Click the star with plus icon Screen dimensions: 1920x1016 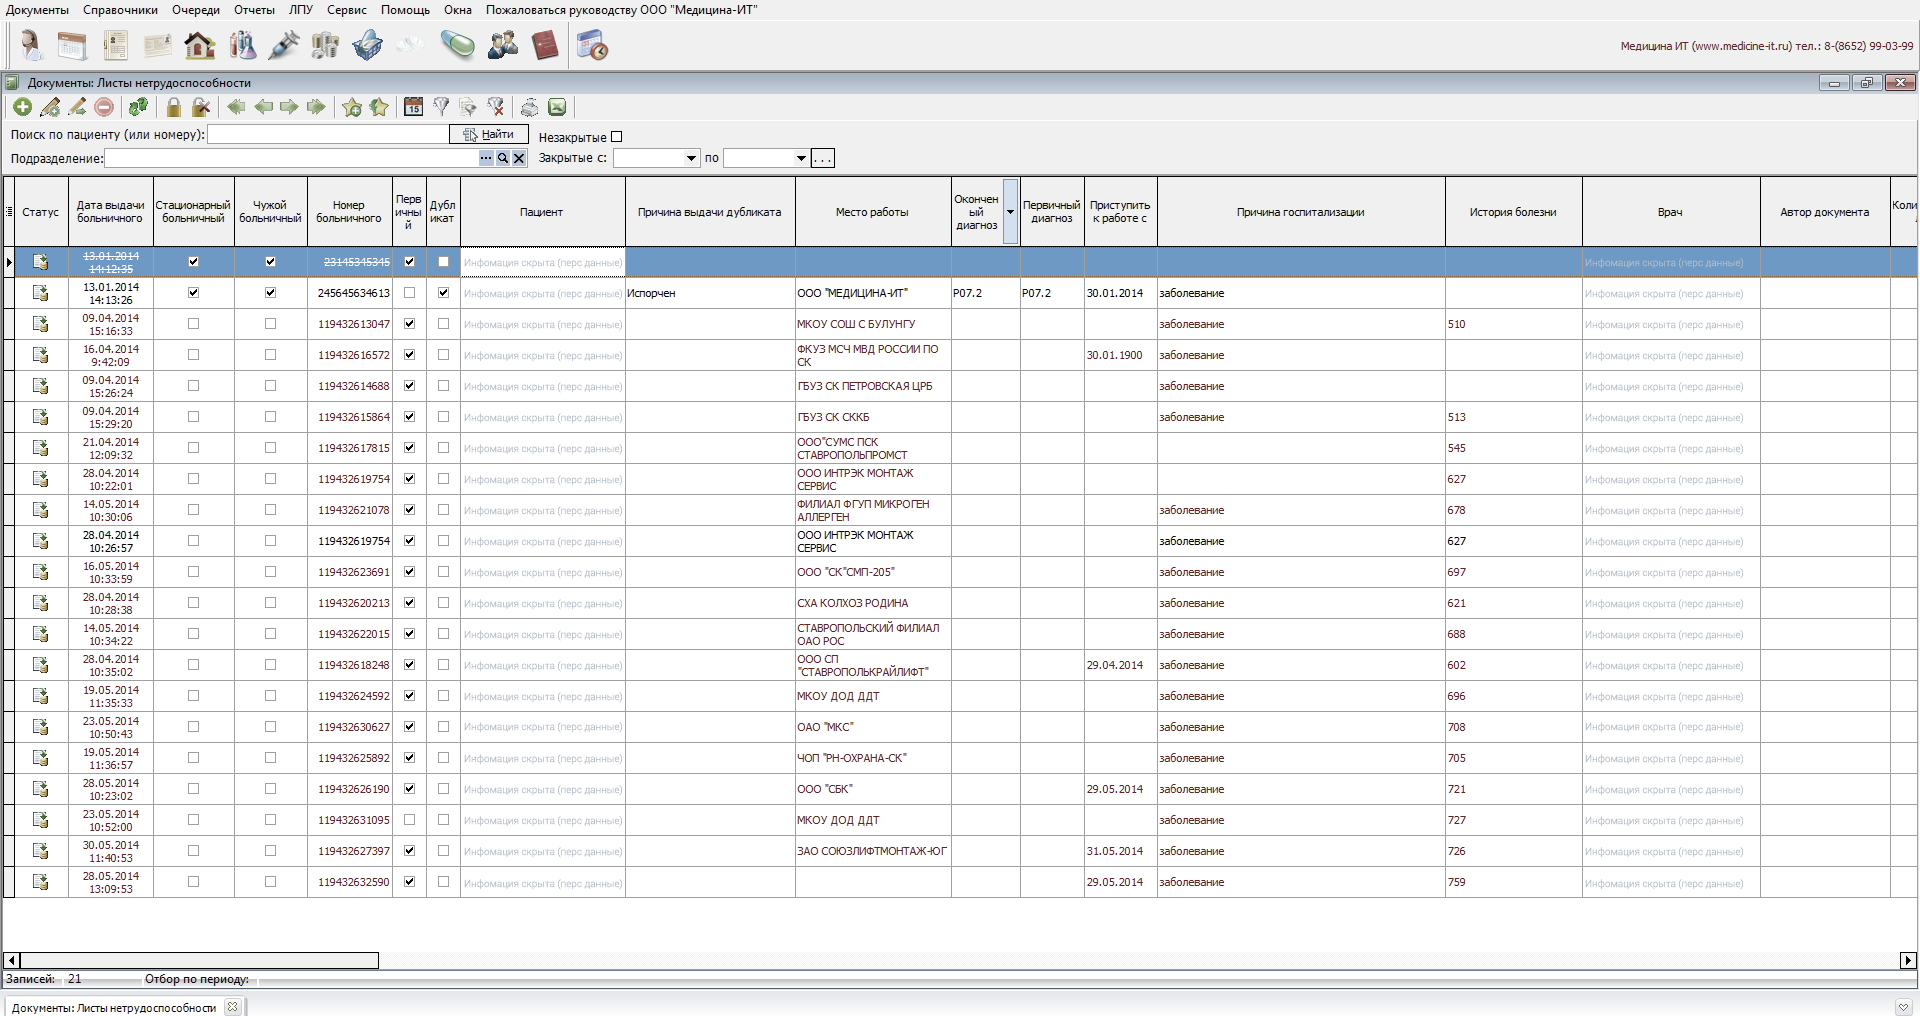352,107
